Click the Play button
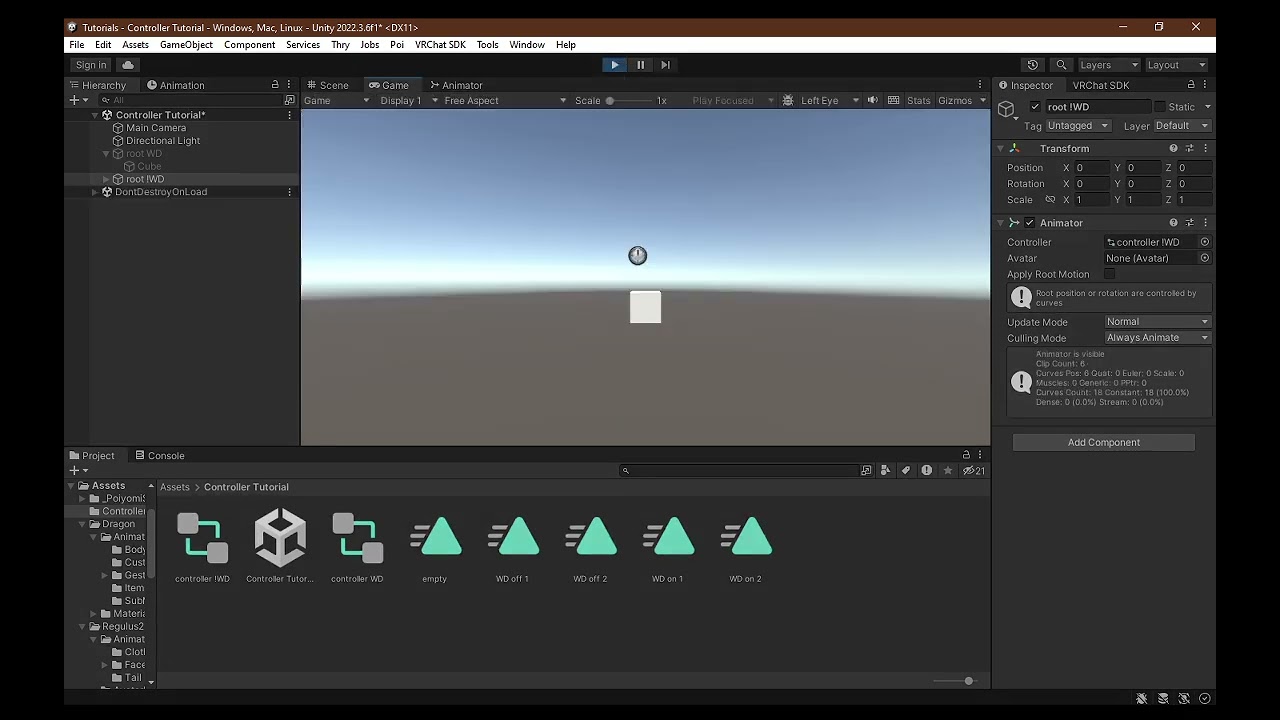The image size is (1280, 720). pyautogui.click(x=614, y=65)
